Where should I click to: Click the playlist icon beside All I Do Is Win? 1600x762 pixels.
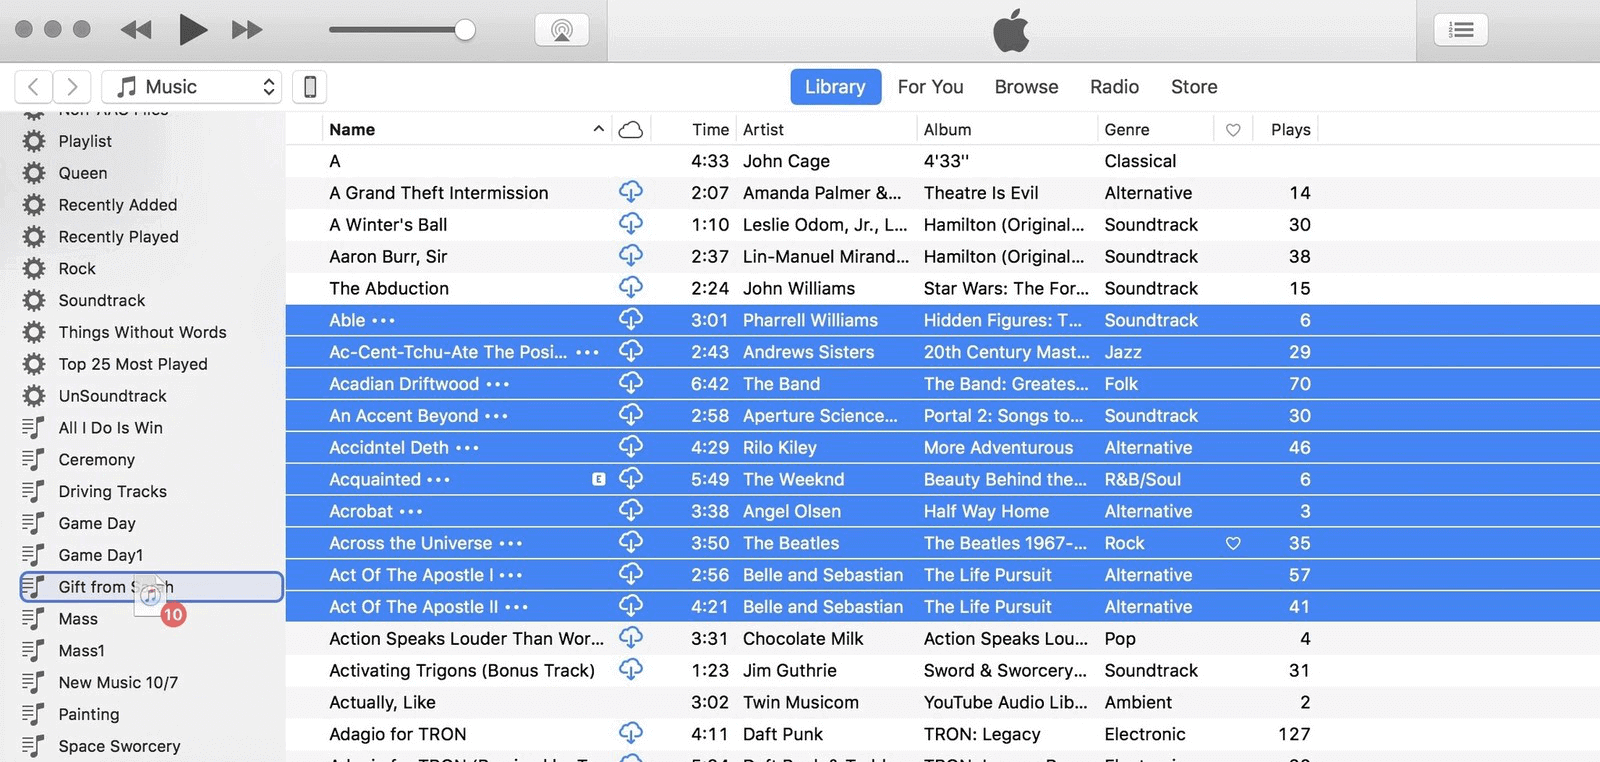pos(33,427)
